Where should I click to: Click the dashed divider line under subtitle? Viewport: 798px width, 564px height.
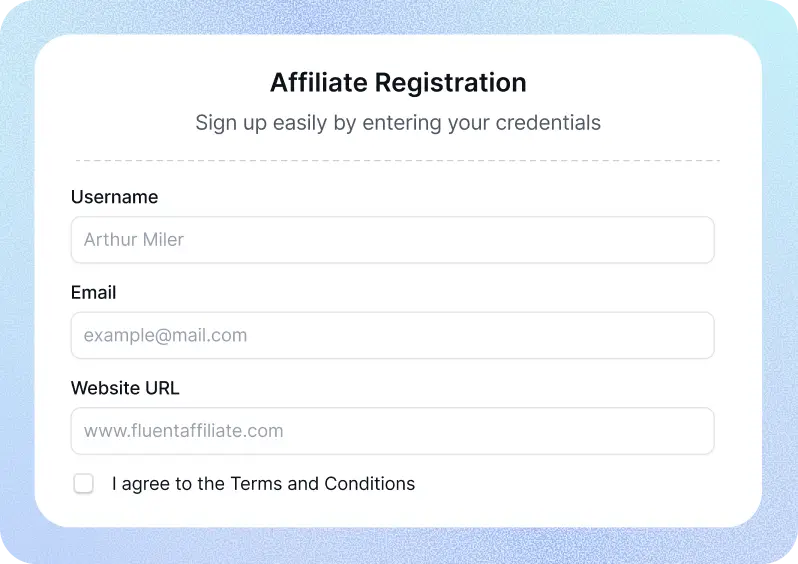click(x=398, y=160)
